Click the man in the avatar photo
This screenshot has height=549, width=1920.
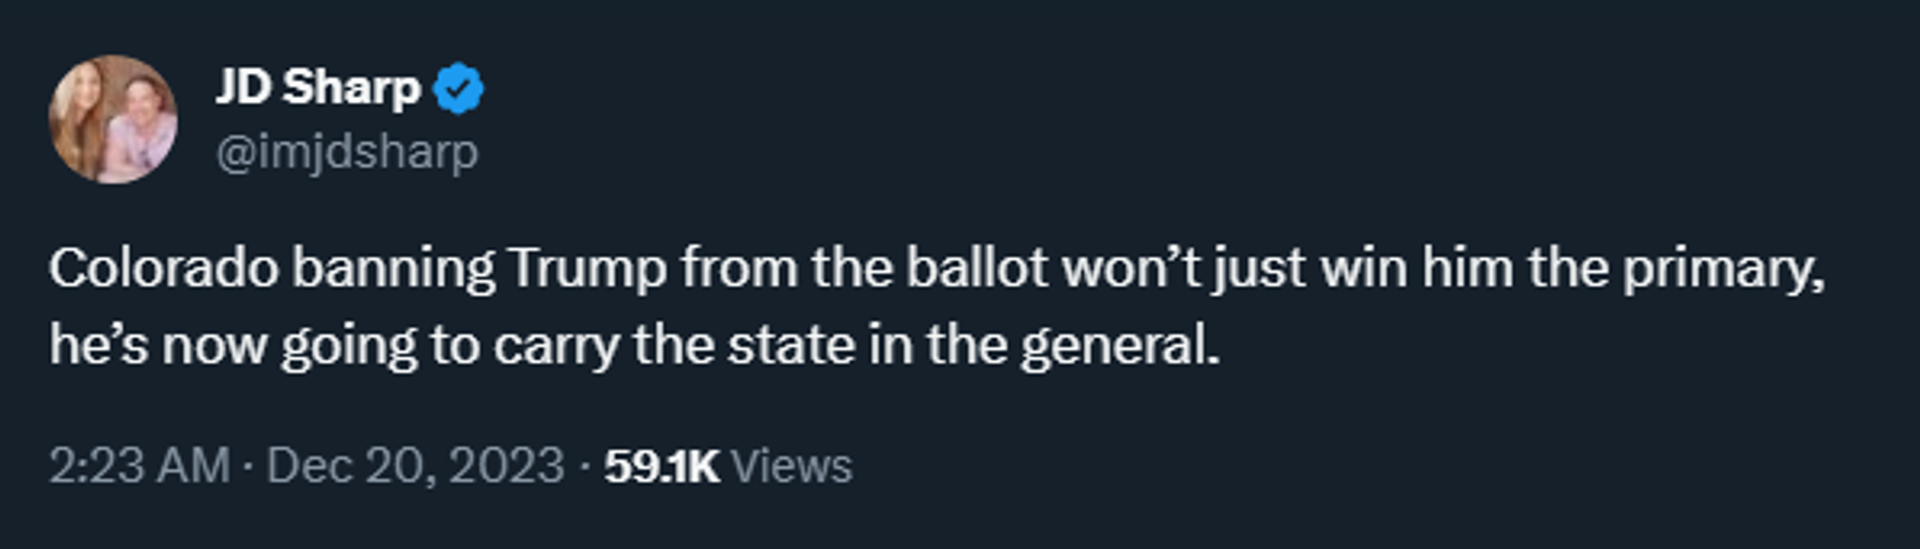142,125
